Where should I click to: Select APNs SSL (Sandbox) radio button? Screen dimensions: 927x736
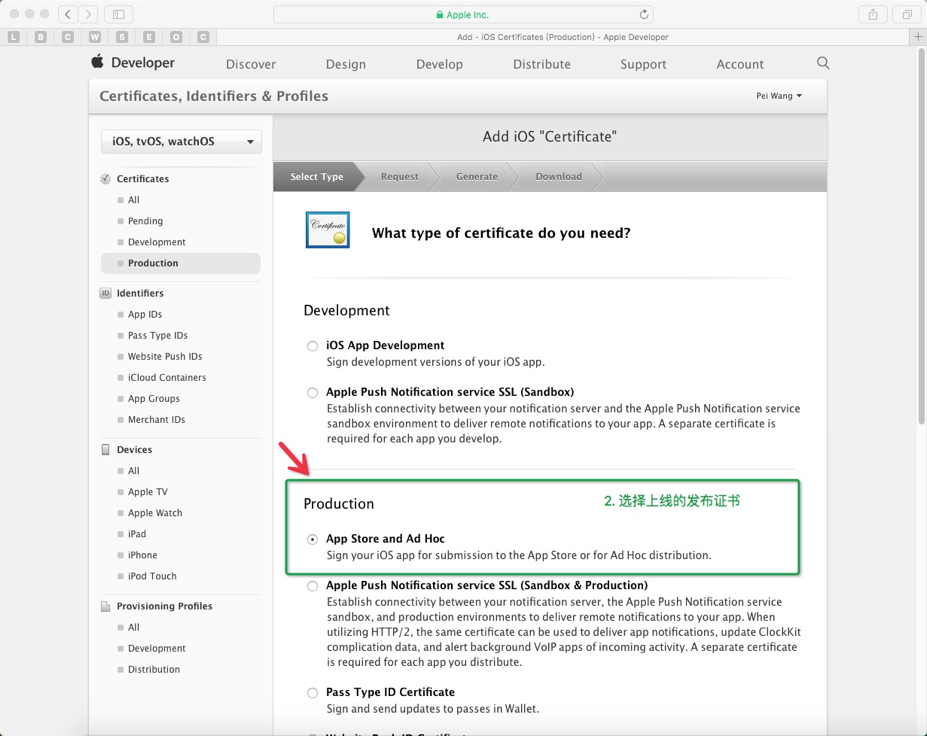[x=312, y=393]
